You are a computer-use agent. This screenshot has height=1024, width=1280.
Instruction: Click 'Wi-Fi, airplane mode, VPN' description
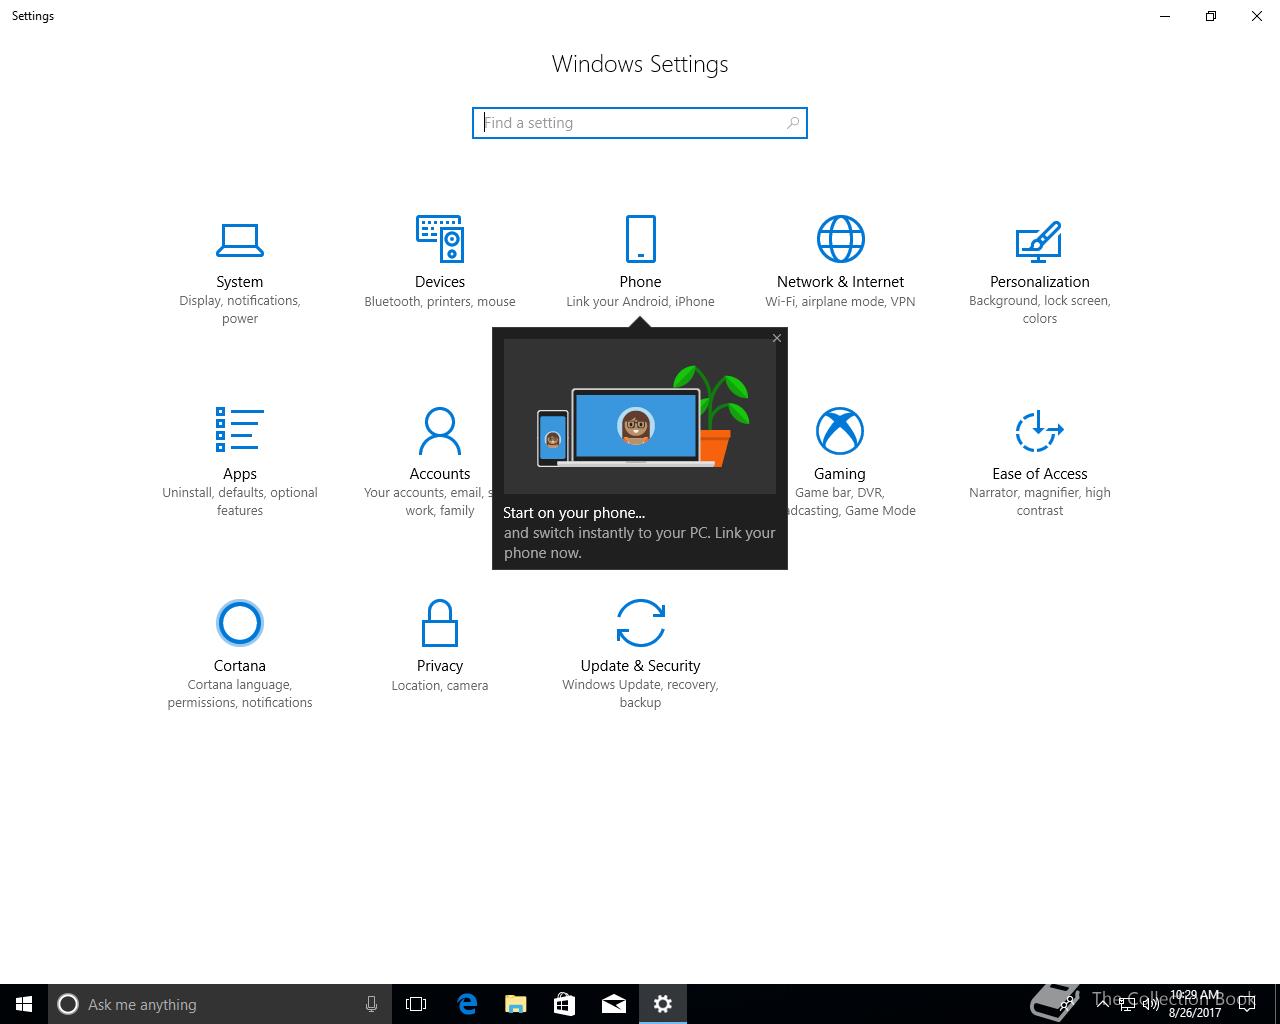(840, 301)
